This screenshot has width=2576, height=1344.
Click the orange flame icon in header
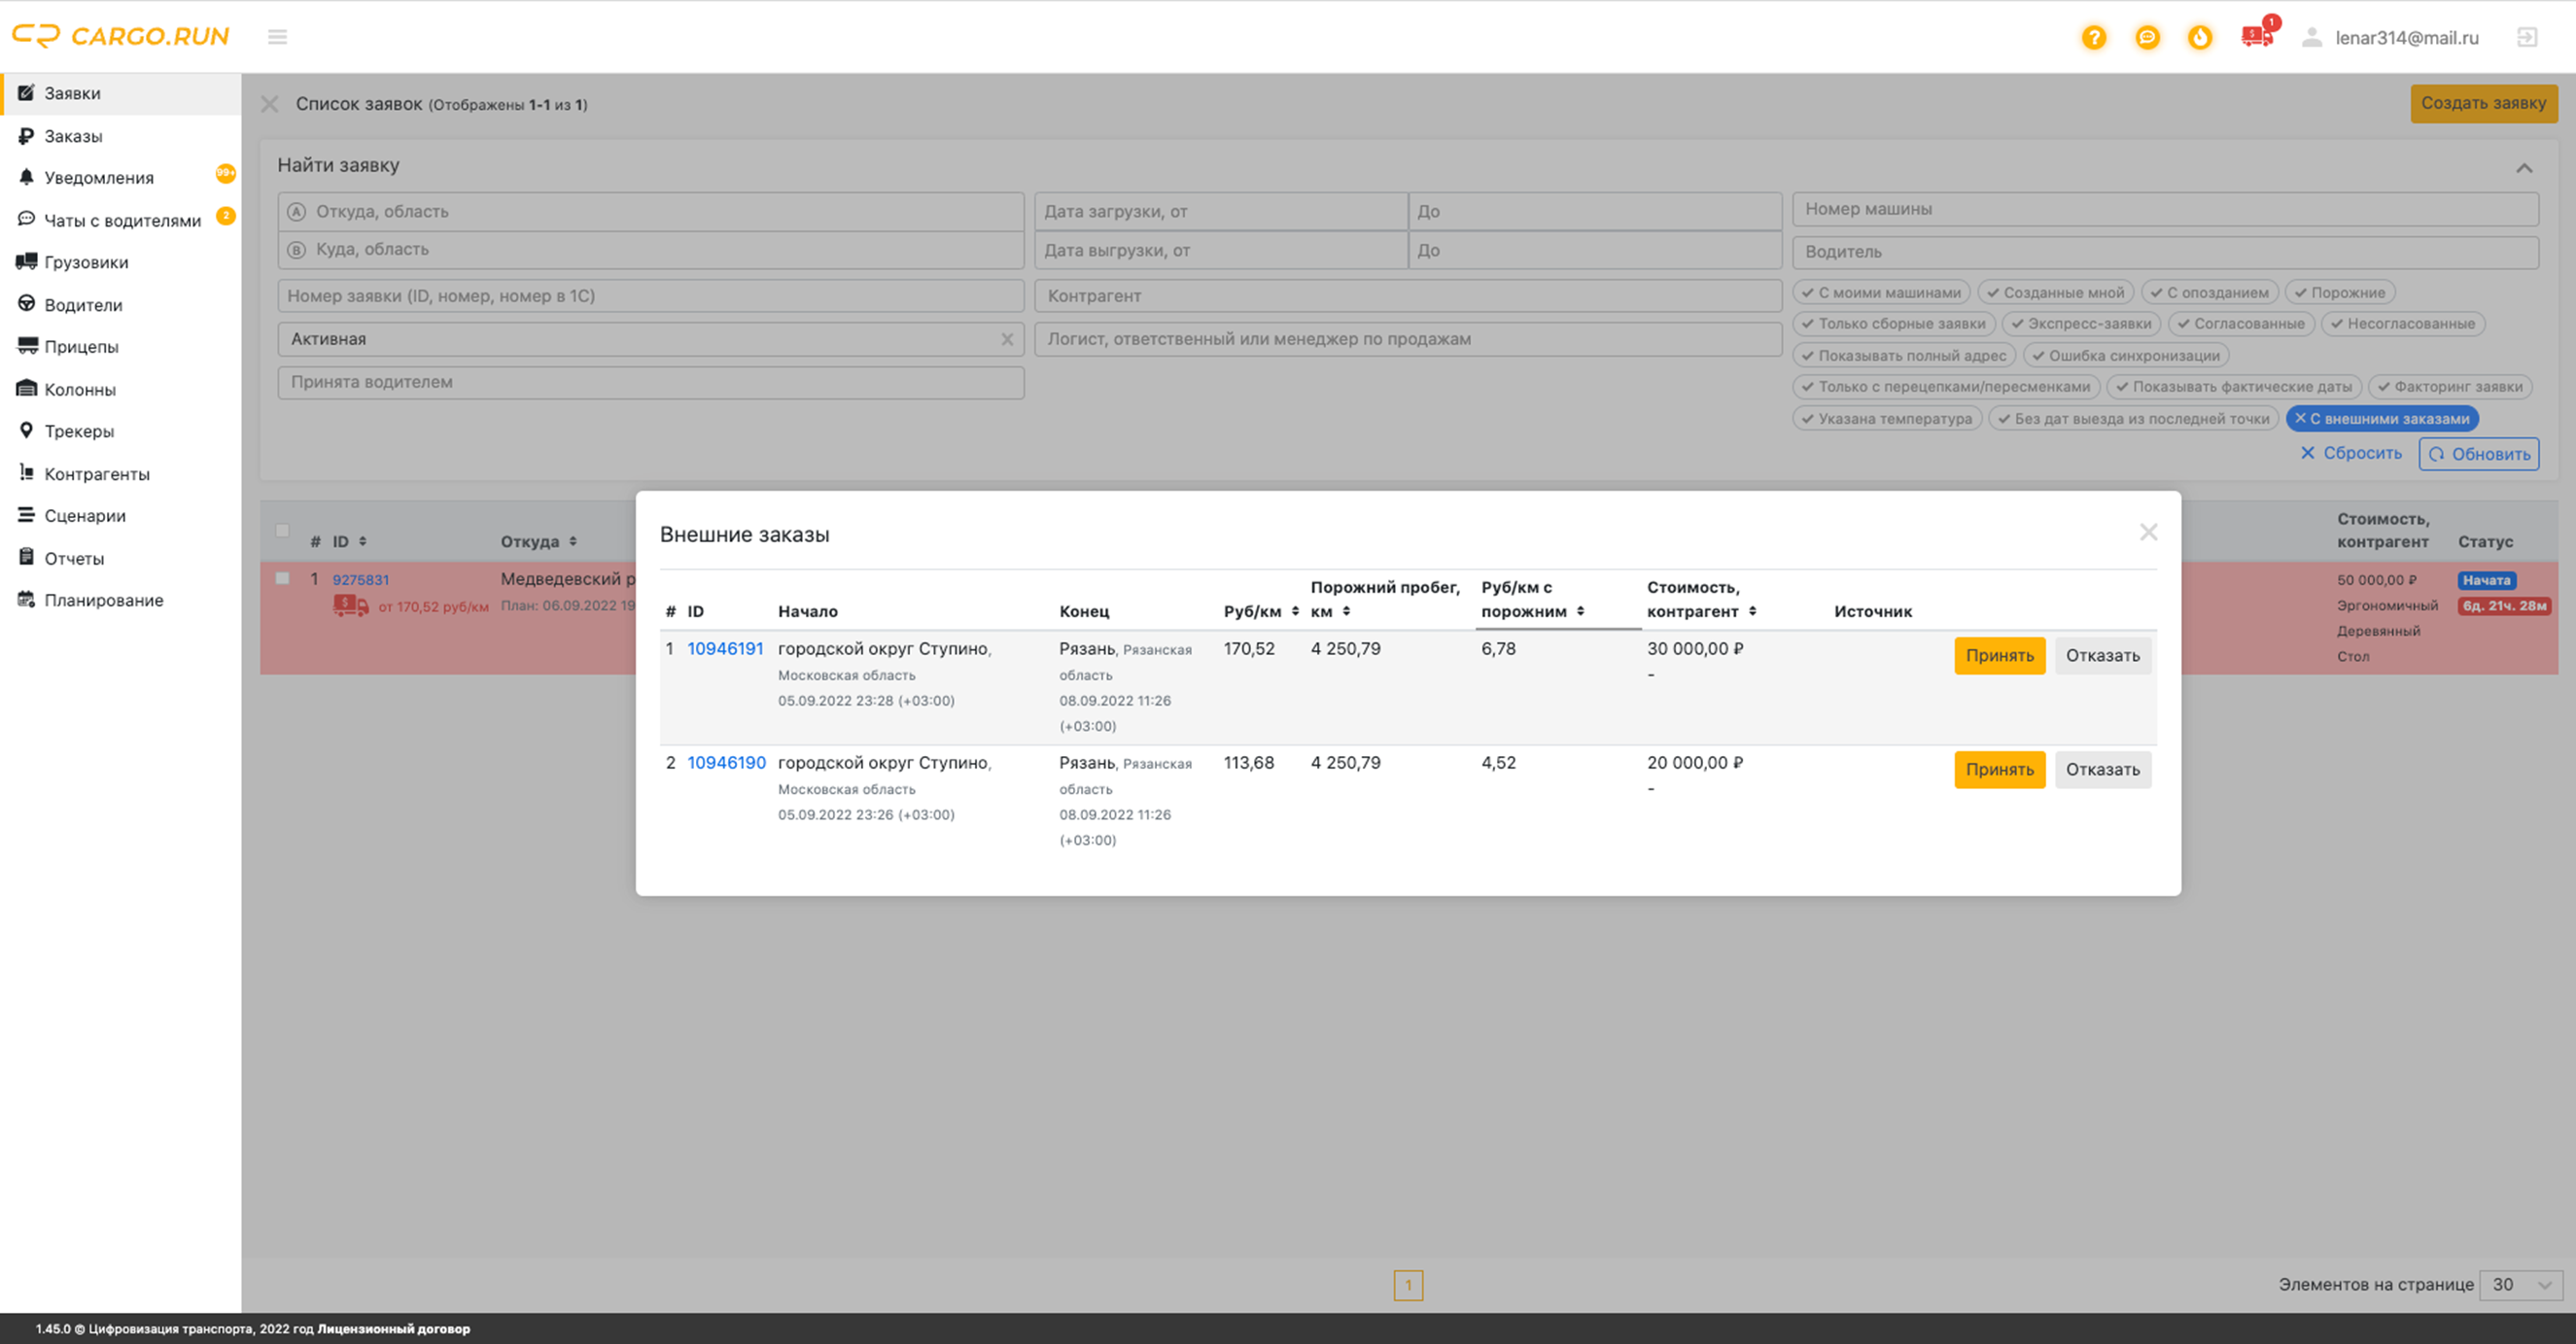pos(2200,37)
